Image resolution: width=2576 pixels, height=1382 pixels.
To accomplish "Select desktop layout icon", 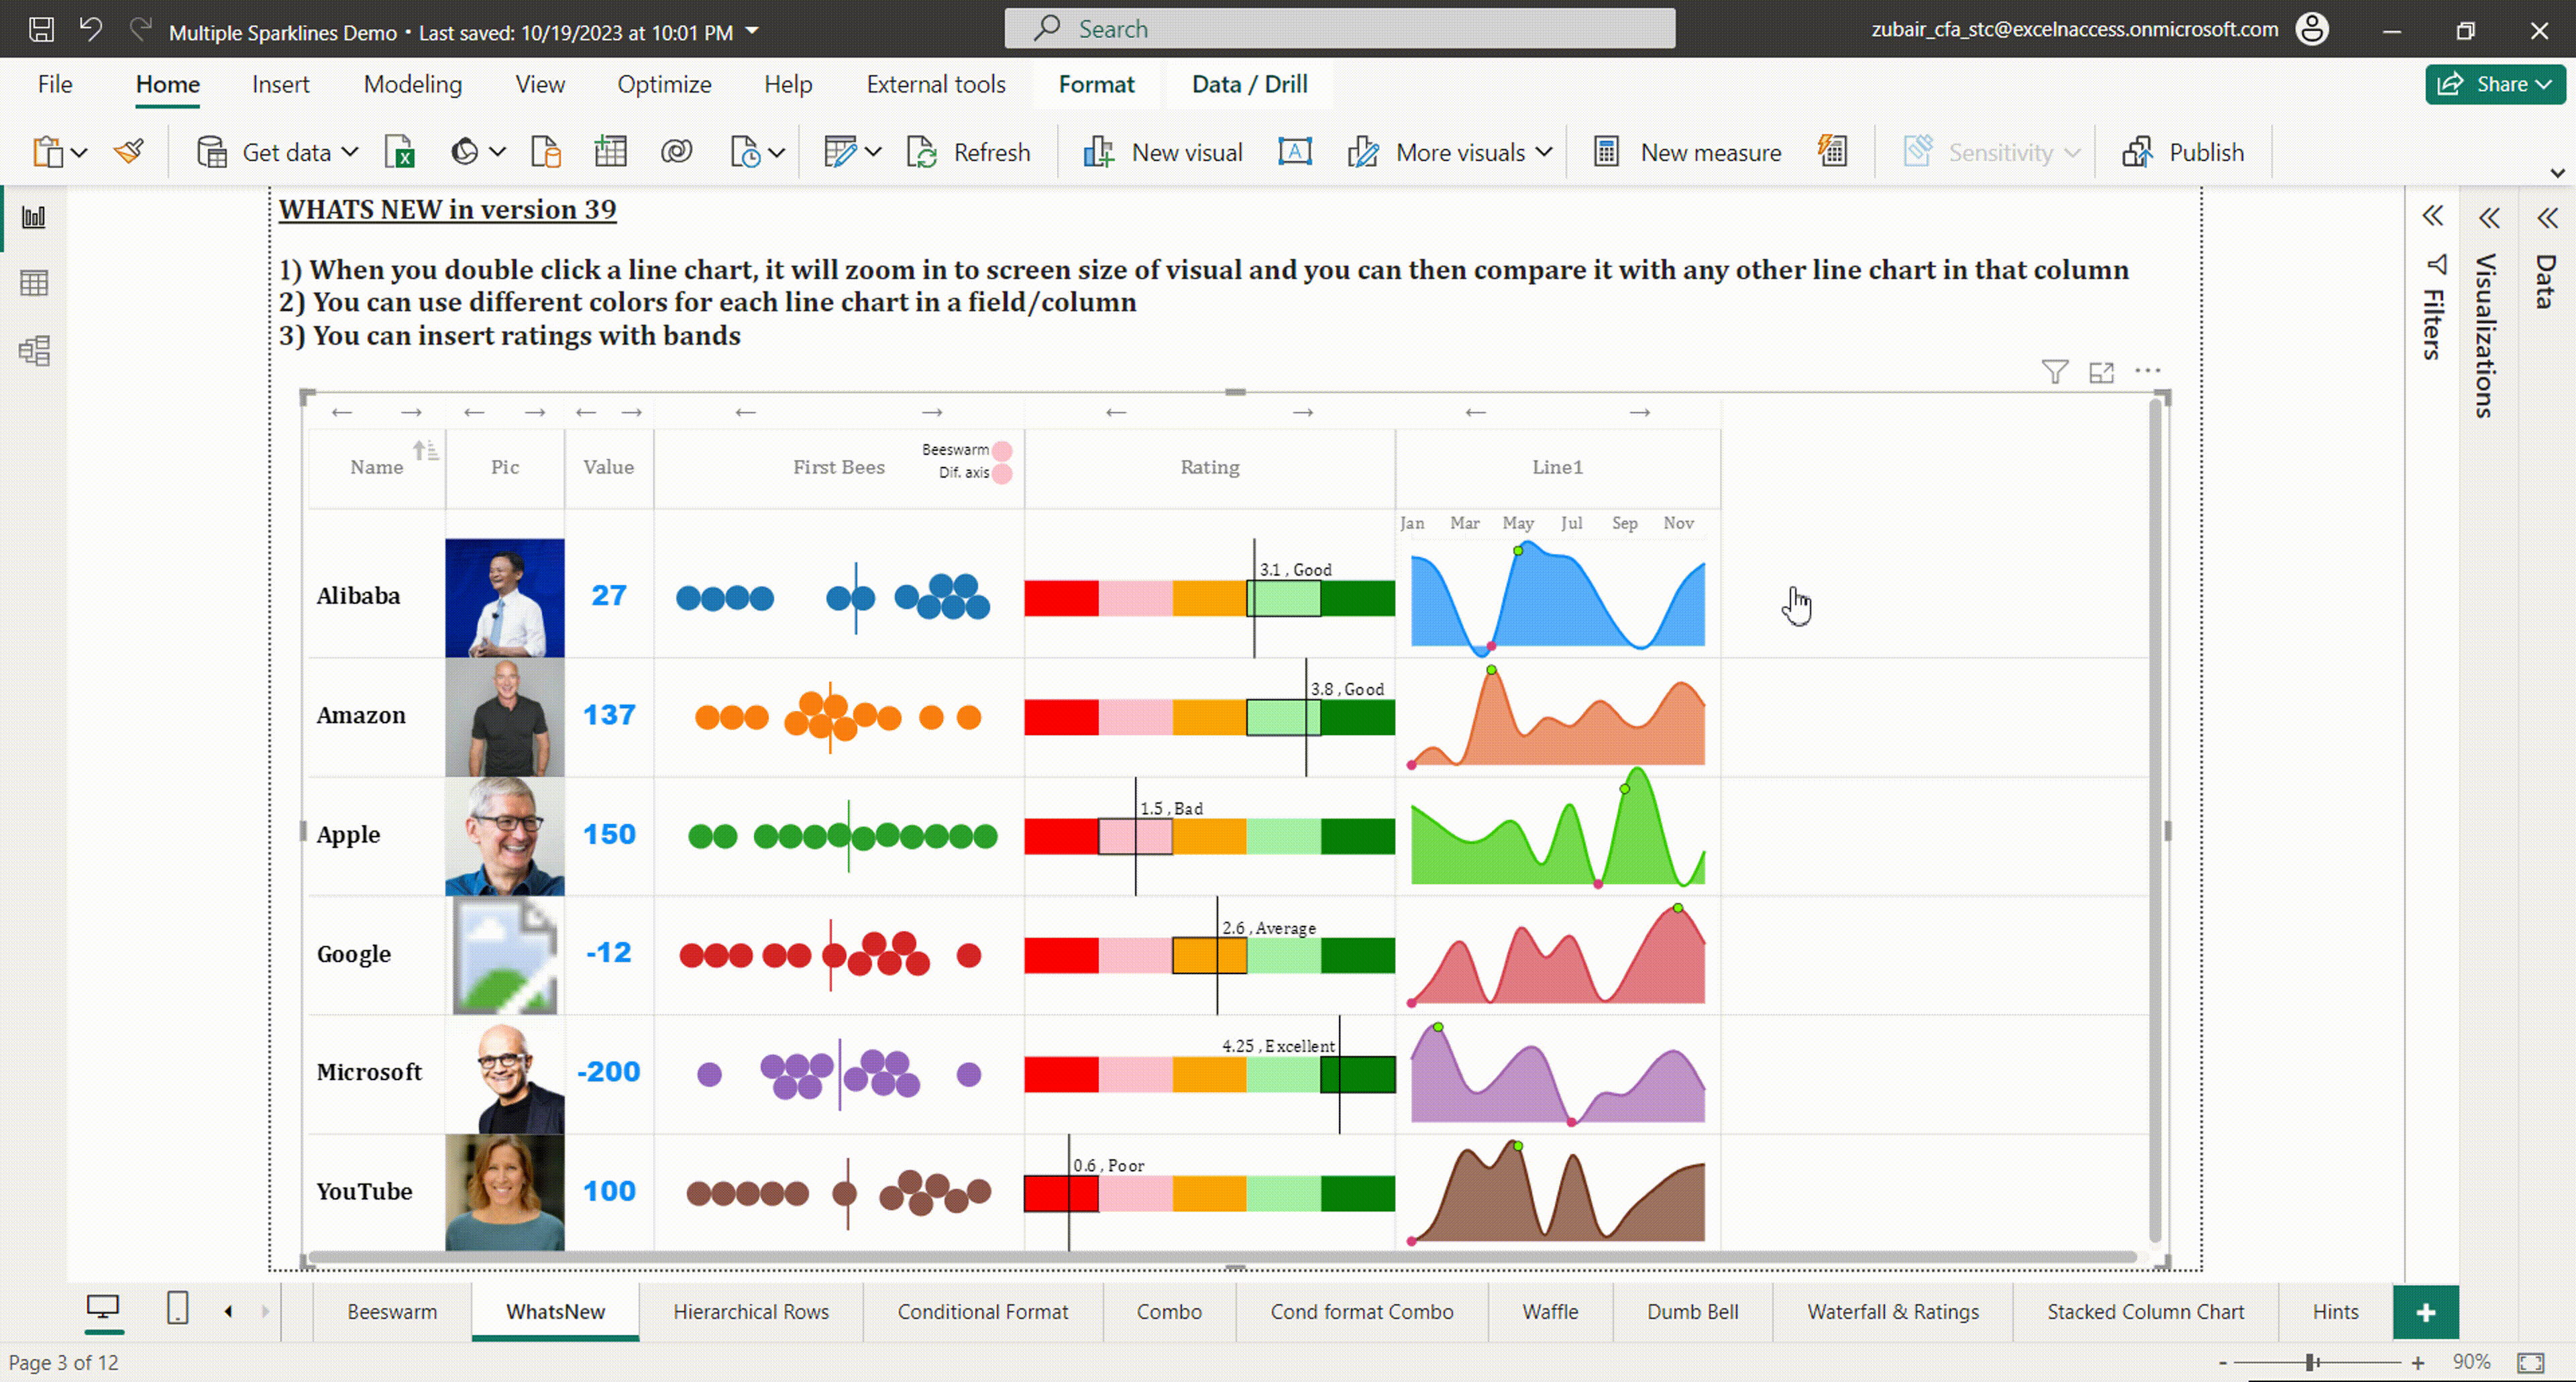I will [x=103, y=1308].
